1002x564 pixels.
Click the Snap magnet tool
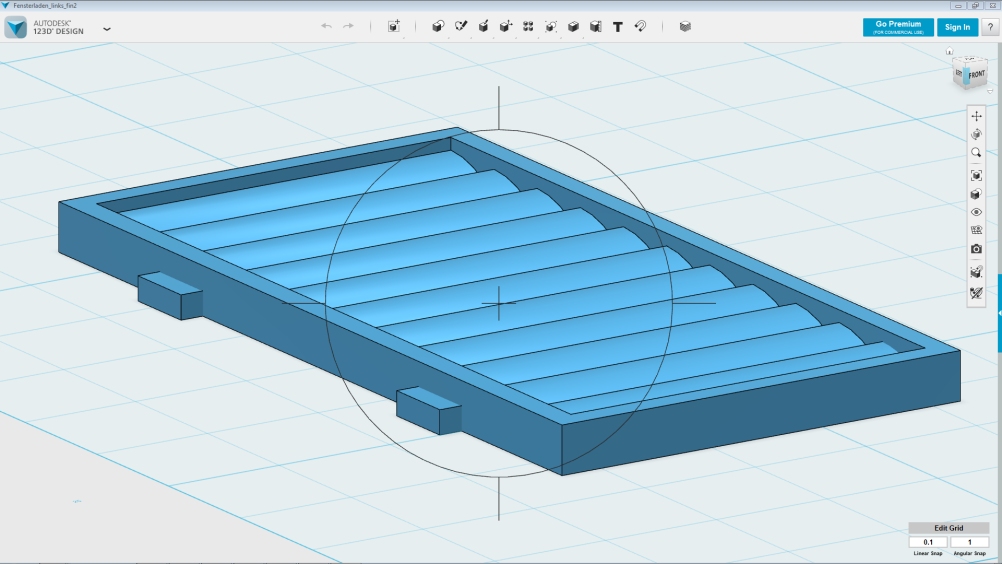coord(640,27)
